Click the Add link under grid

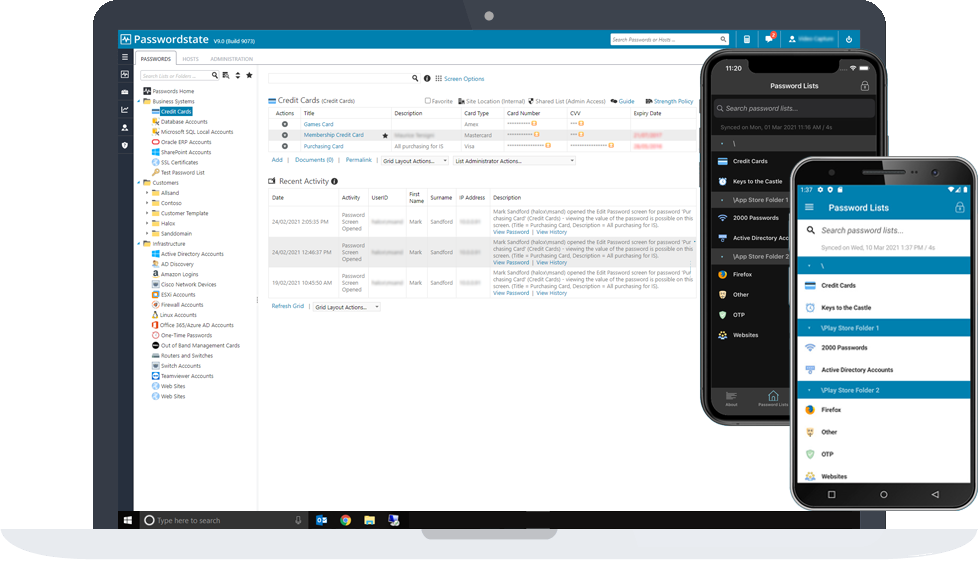277,160
